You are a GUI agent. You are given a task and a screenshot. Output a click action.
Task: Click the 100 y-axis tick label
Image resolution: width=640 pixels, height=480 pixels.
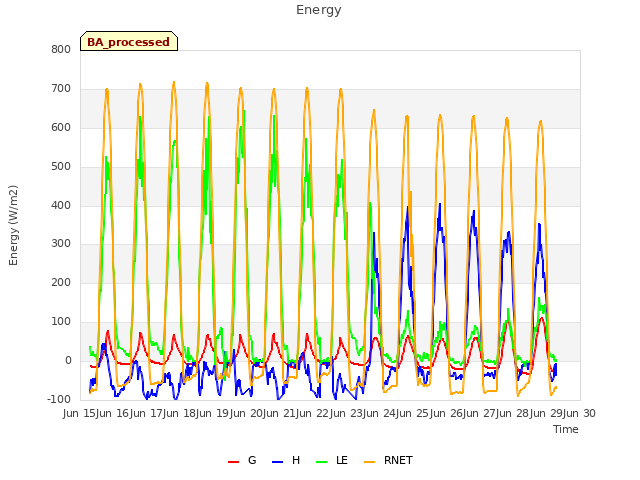point(61,322)
